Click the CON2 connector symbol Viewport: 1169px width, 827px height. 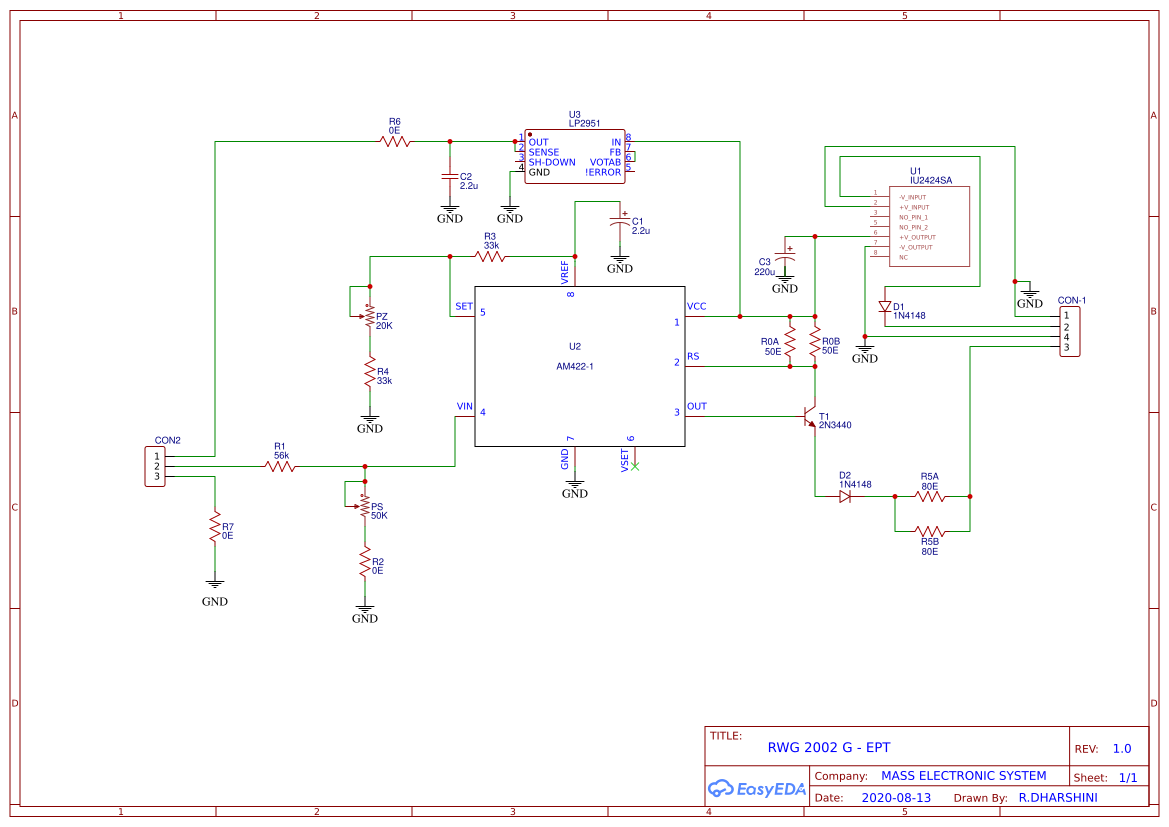click(155, 466)
